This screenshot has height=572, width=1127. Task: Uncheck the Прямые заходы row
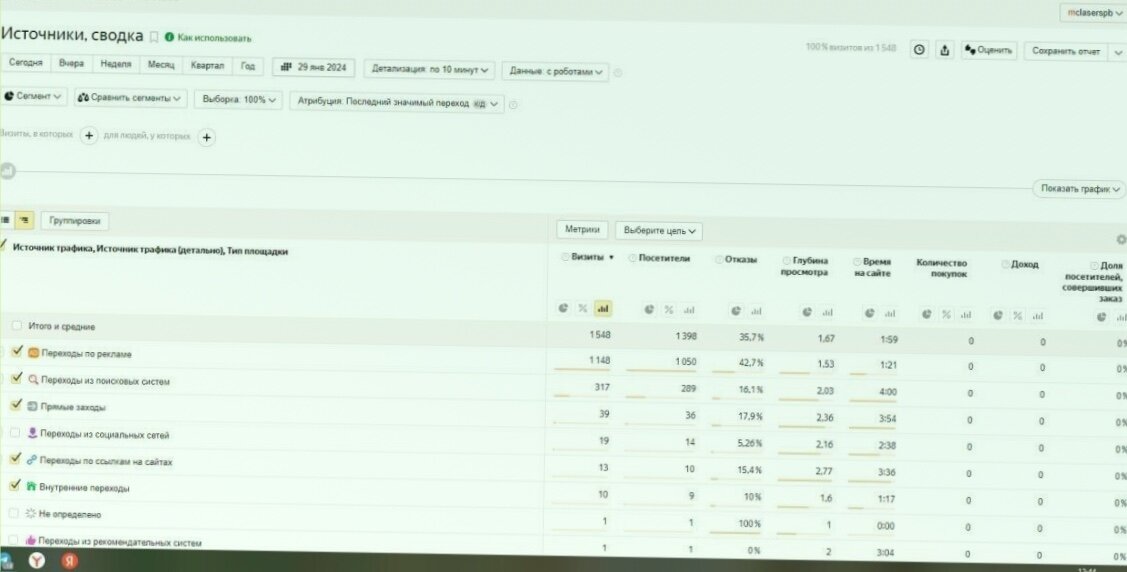coord(16,405)
